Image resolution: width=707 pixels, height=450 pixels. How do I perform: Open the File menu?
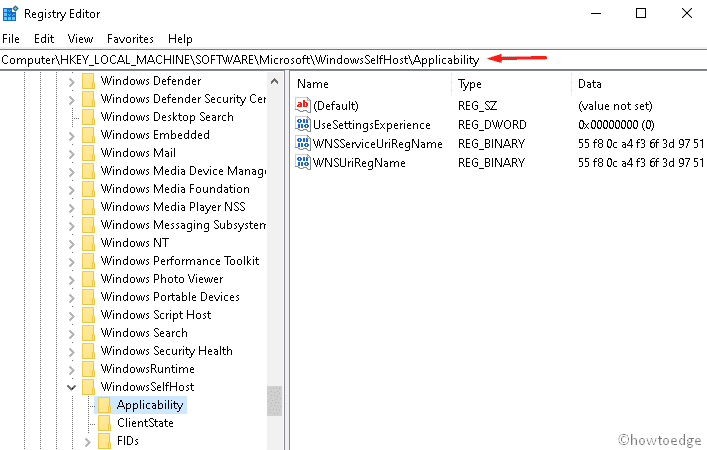[12, 39]
